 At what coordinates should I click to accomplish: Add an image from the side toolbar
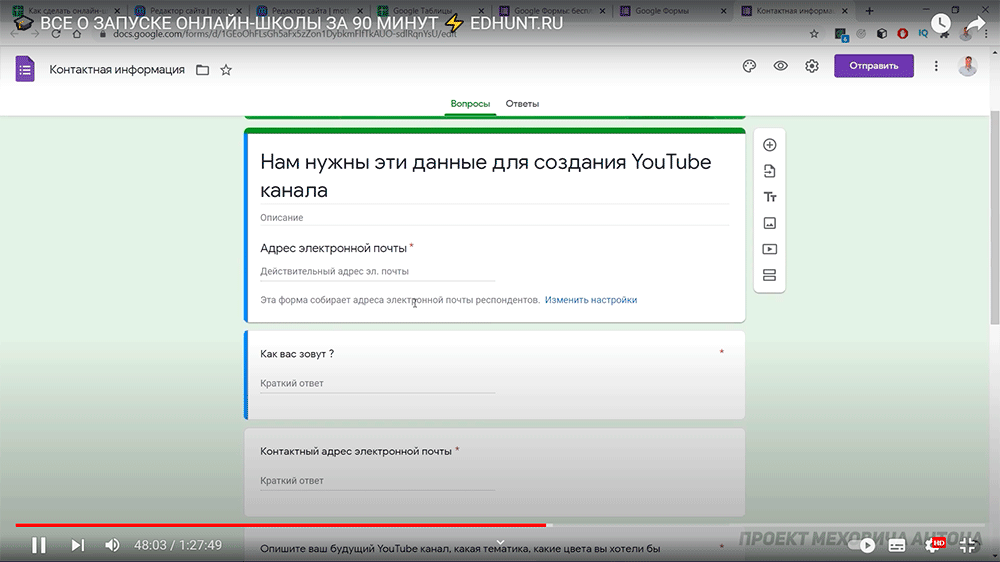[770, 223]
